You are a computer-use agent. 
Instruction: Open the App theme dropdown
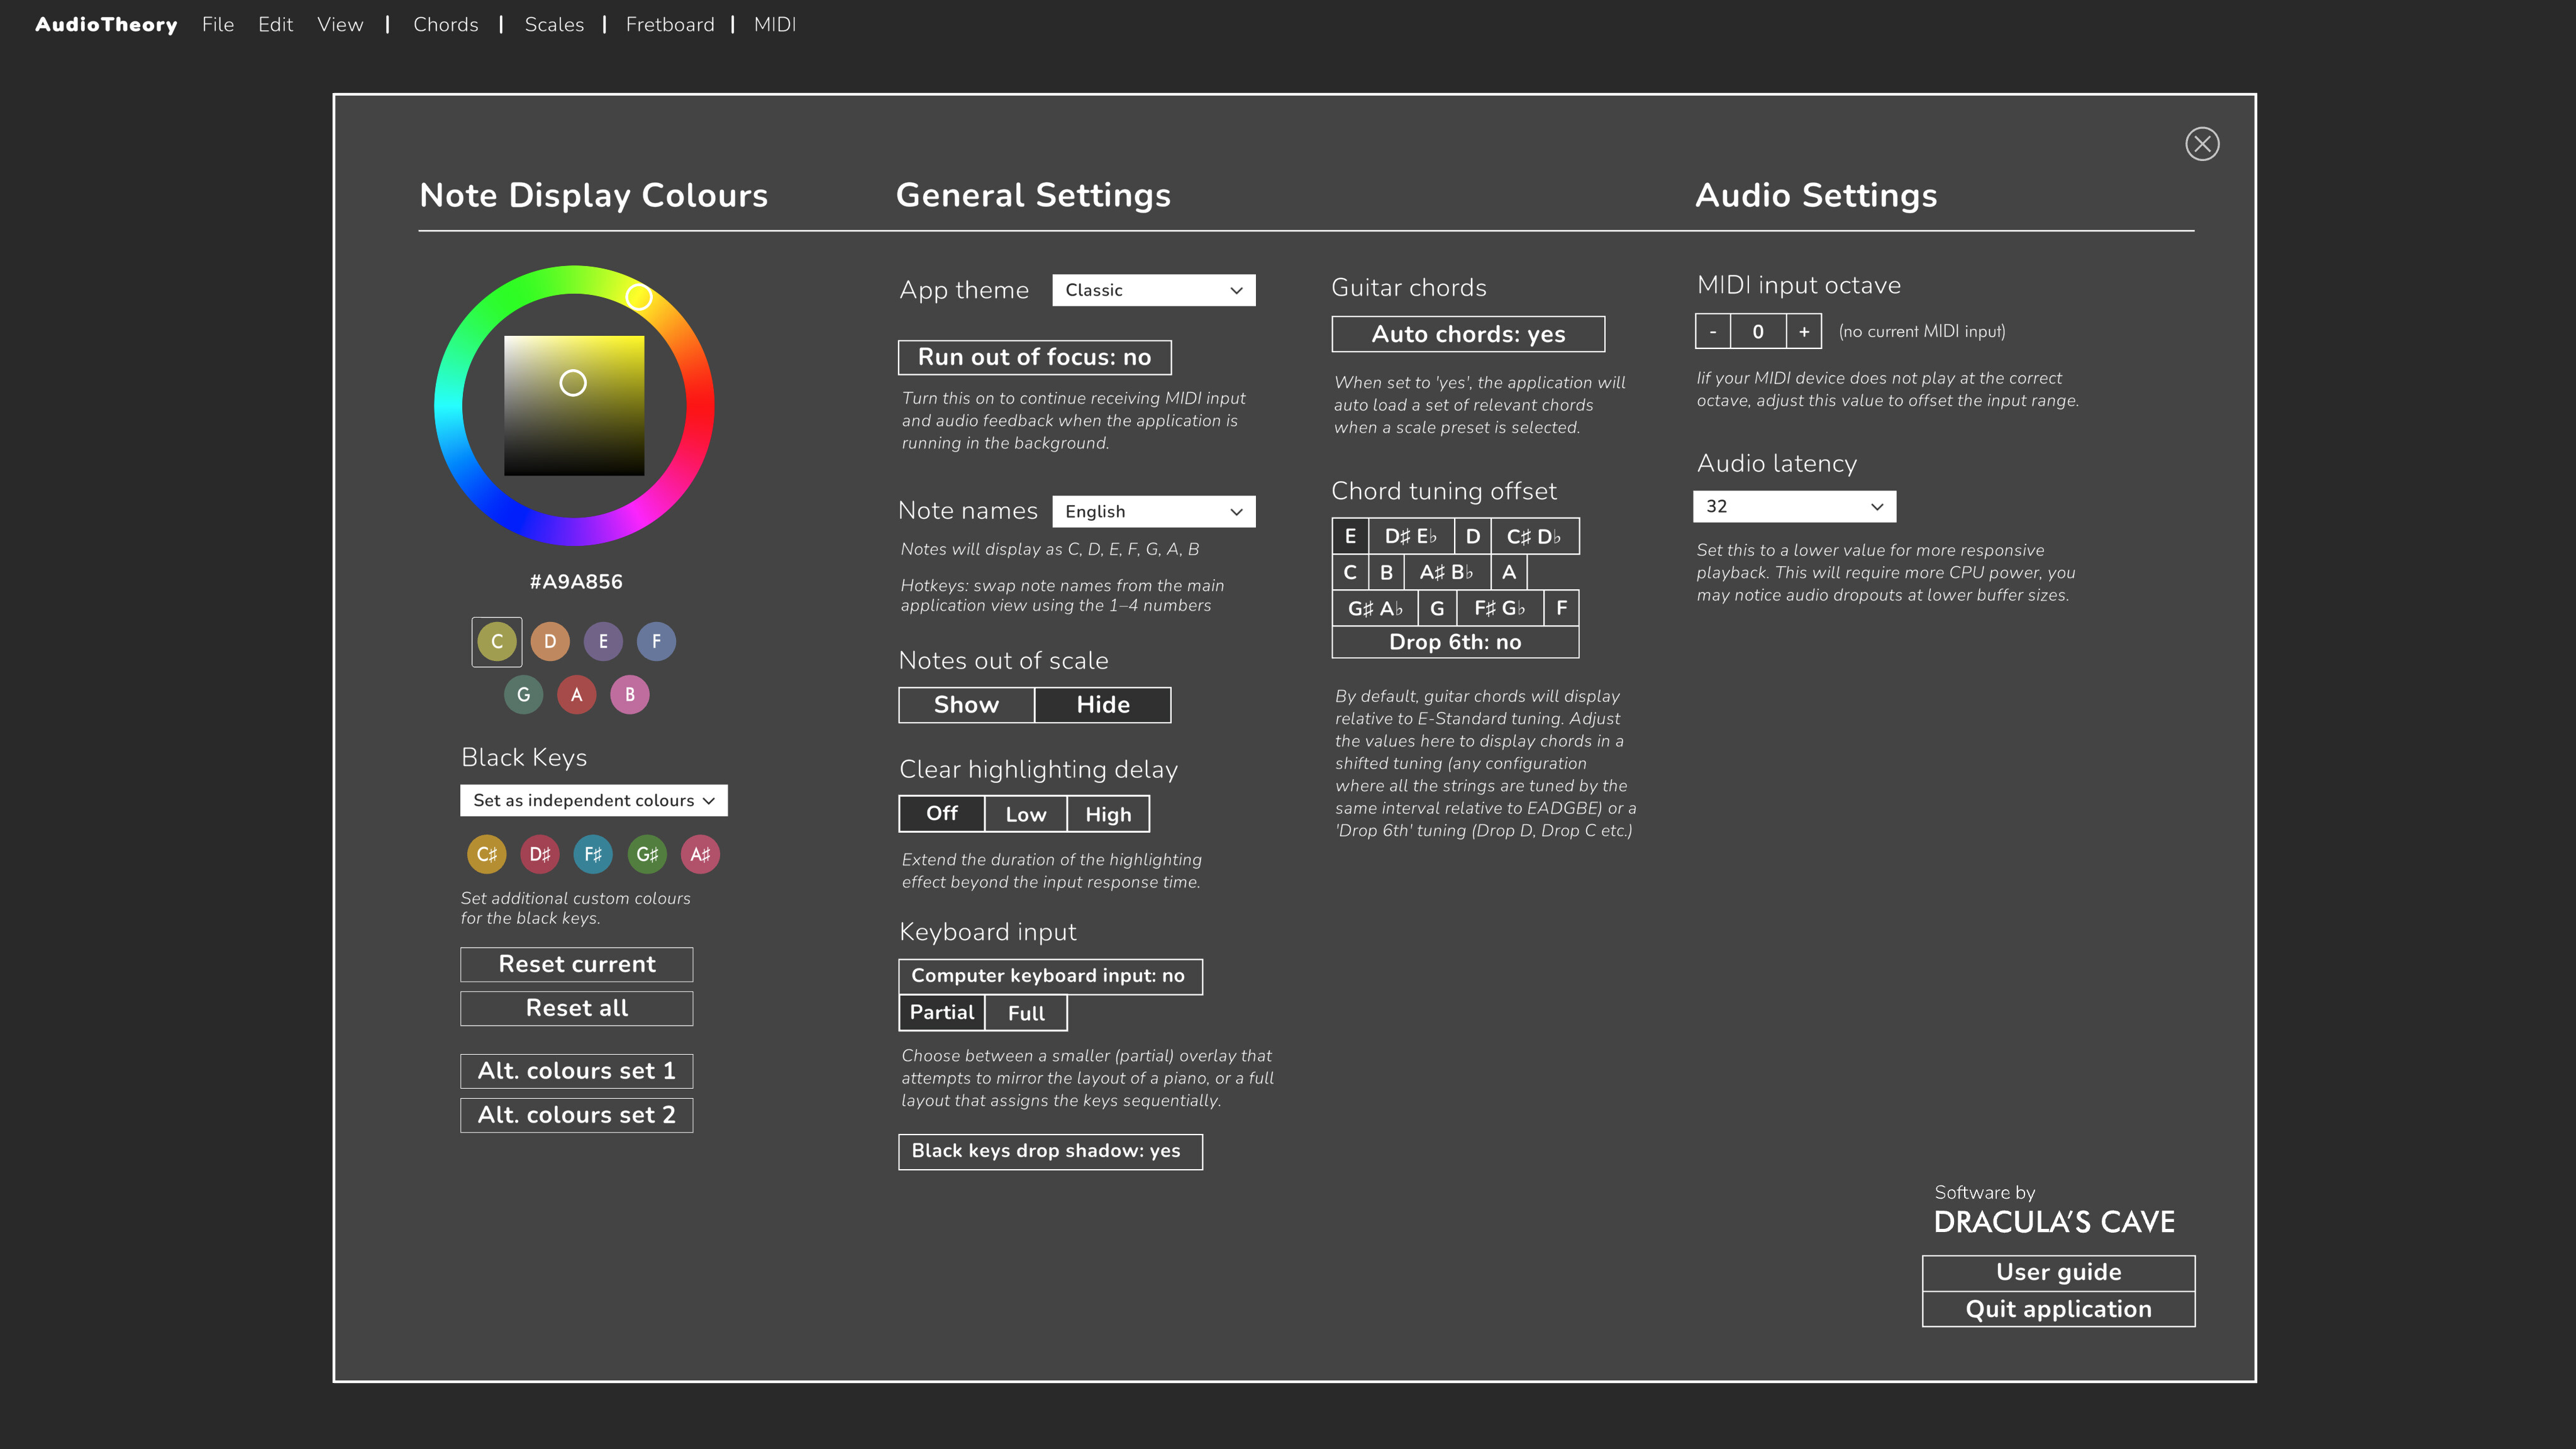point(1153,290)
